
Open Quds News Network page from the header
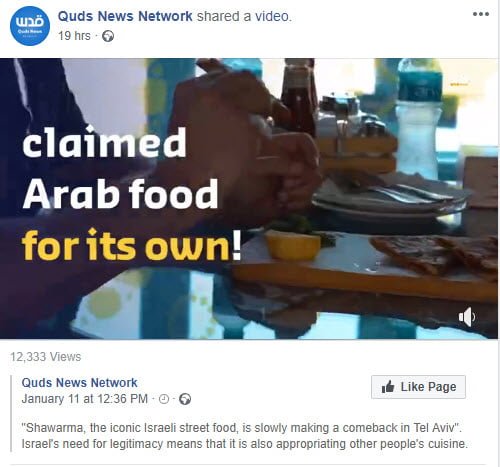click(125, 16)
